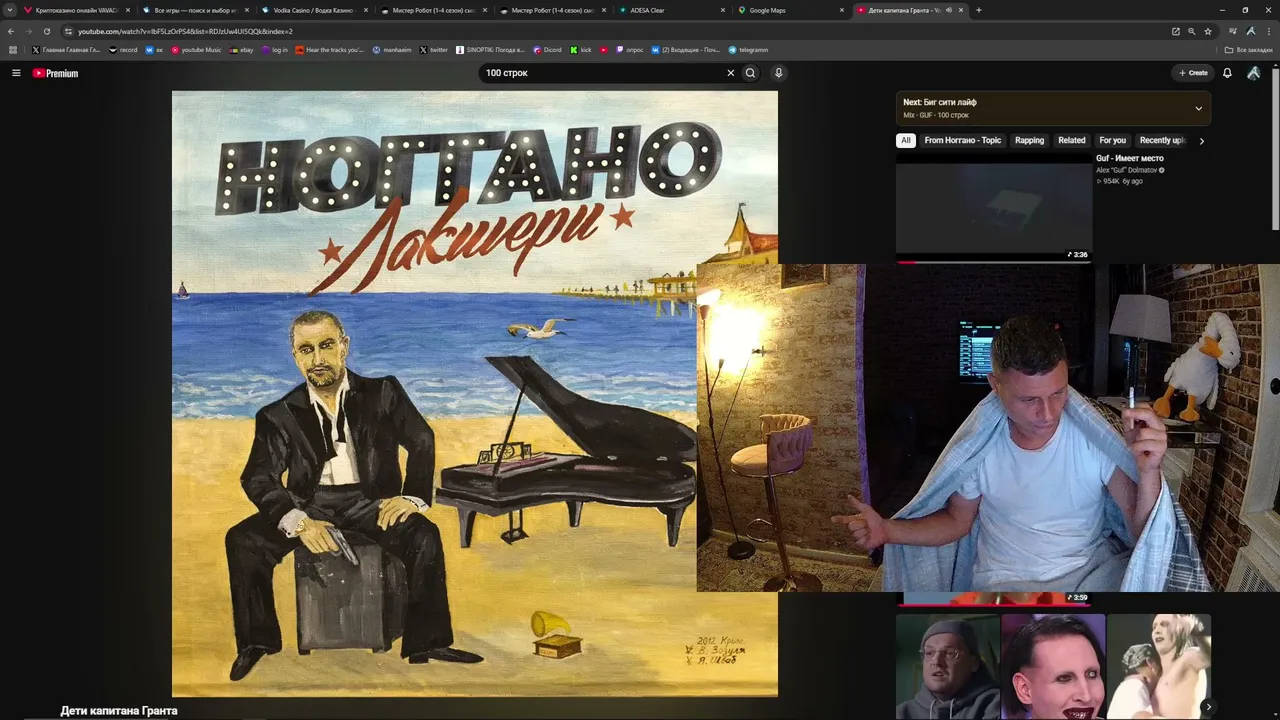Open the record bookmark

pos(124,50)
